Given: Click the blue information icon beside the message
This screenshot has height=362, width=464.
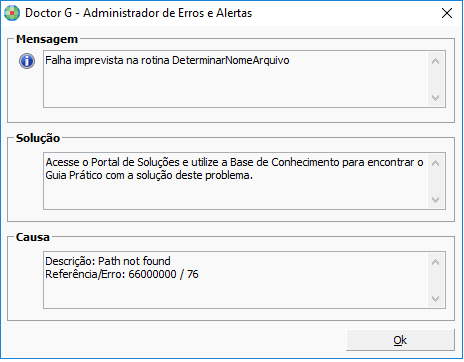Looking at the screenshot, I should point(27,61).
